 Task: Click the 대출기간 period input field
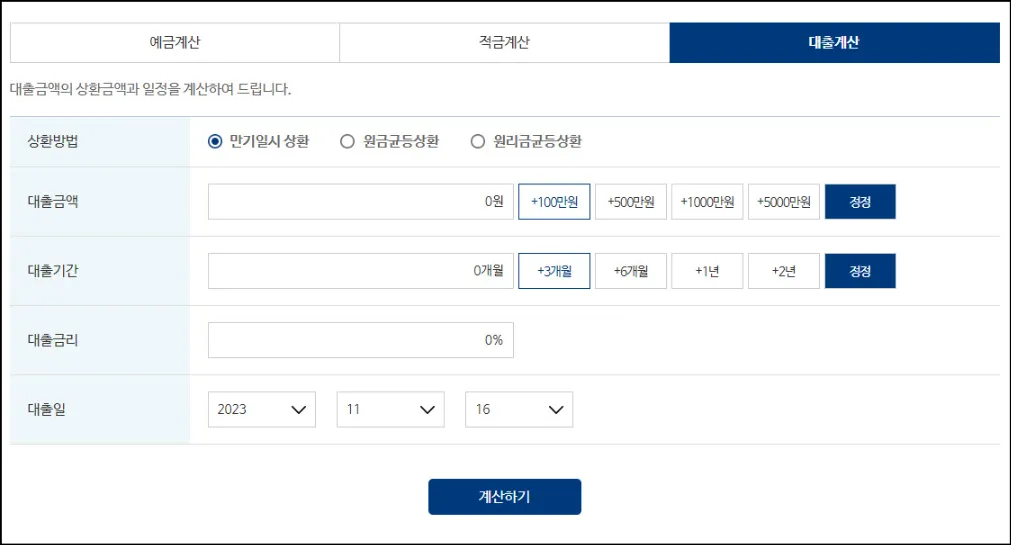[x=360, y=271]
